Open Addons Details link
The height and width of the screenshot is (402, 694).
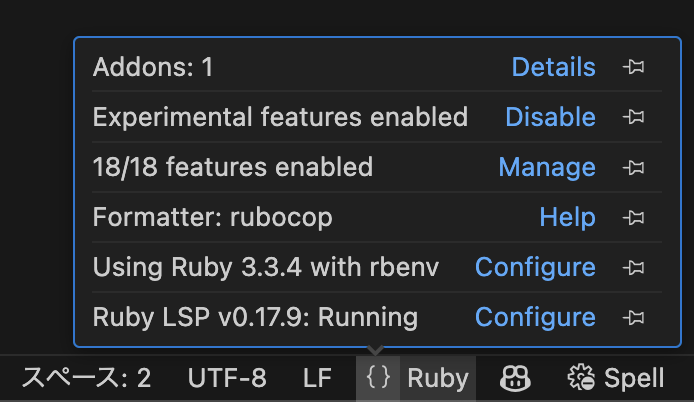point(553,67)
